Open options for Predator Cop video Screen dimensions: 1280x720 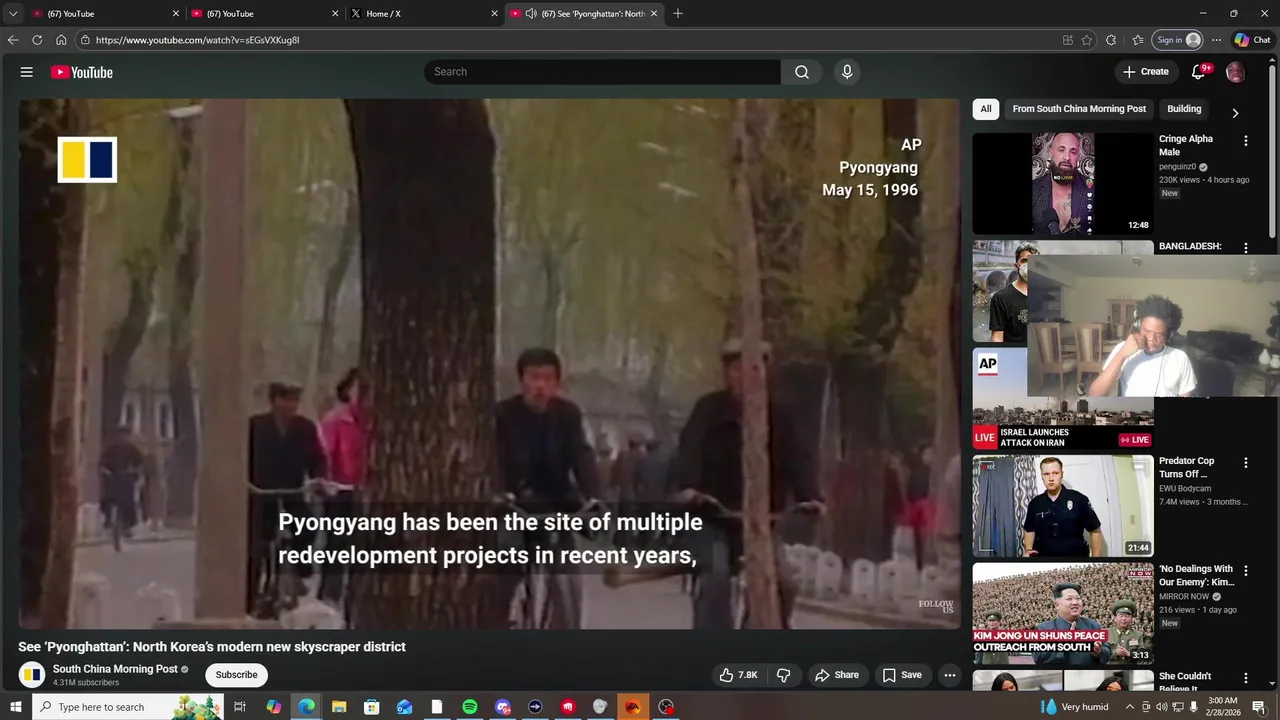(x=1246, y=463)
